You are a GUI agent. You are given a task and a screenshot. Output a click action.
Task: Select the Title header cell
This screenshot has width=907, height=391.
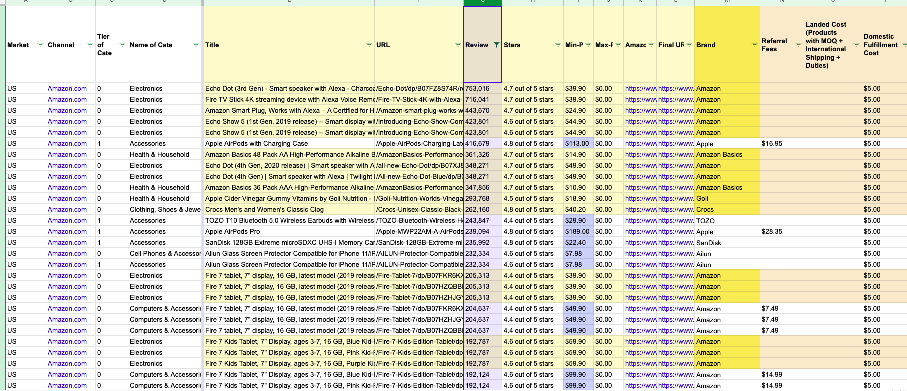click(289, 45)
